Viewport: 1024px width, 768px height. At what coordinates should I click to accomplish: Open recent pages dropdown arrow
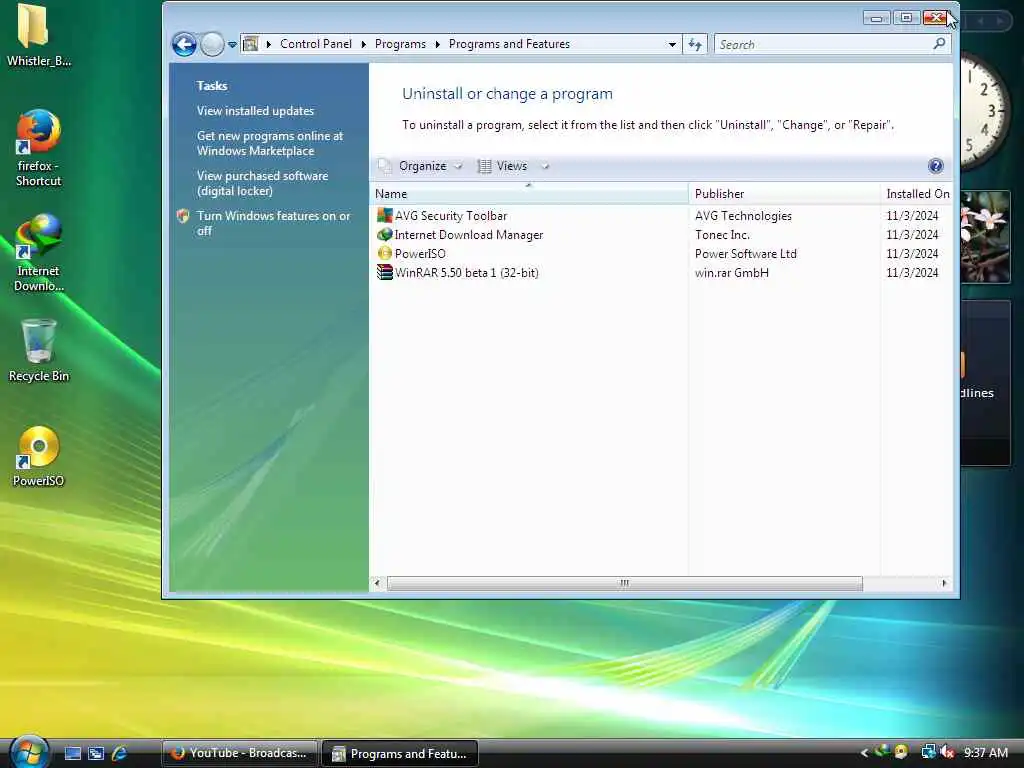232,45
